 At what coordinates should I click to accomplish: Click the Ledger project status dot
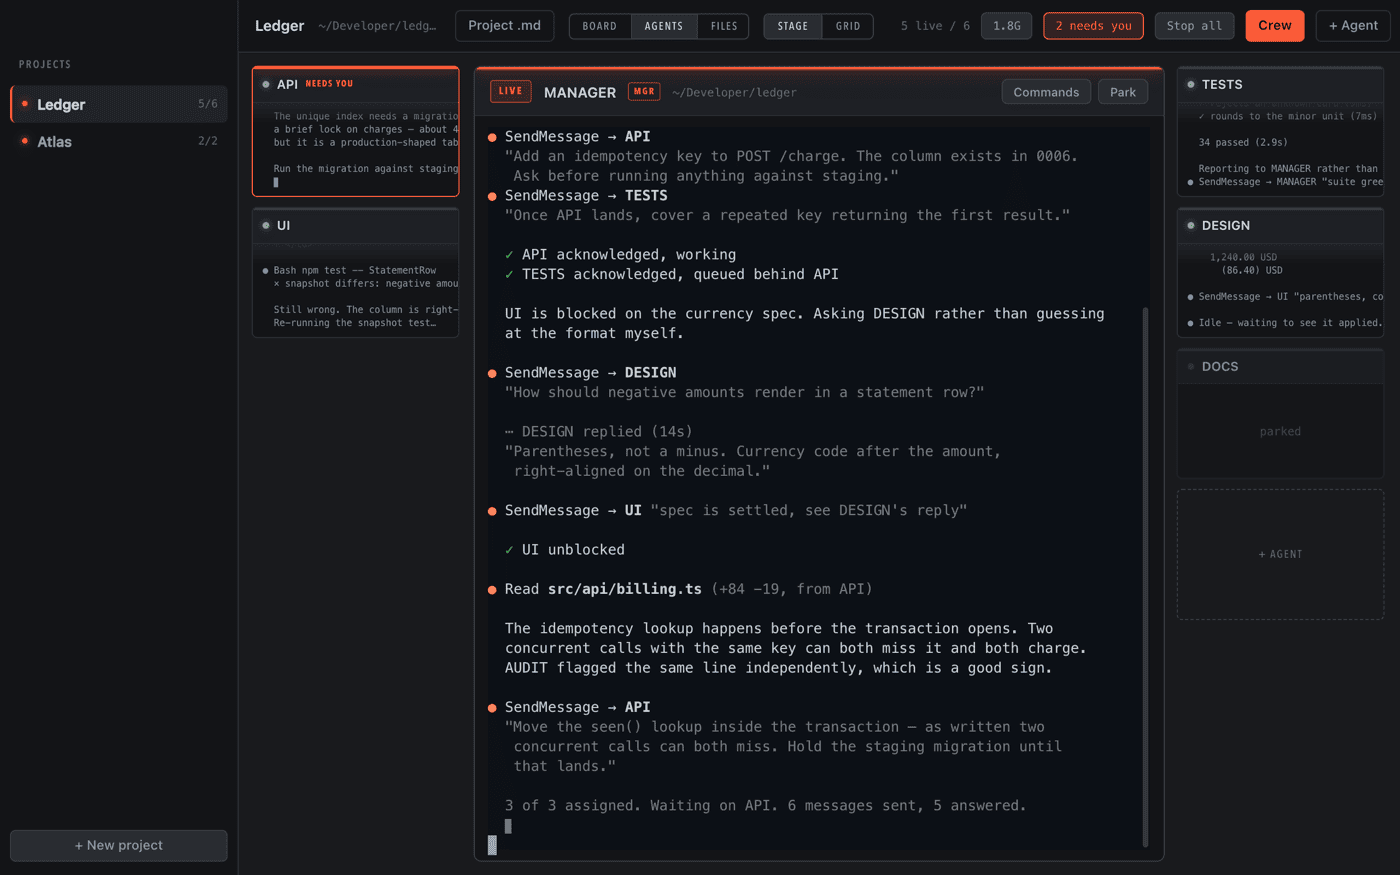[x=25, y=104]
